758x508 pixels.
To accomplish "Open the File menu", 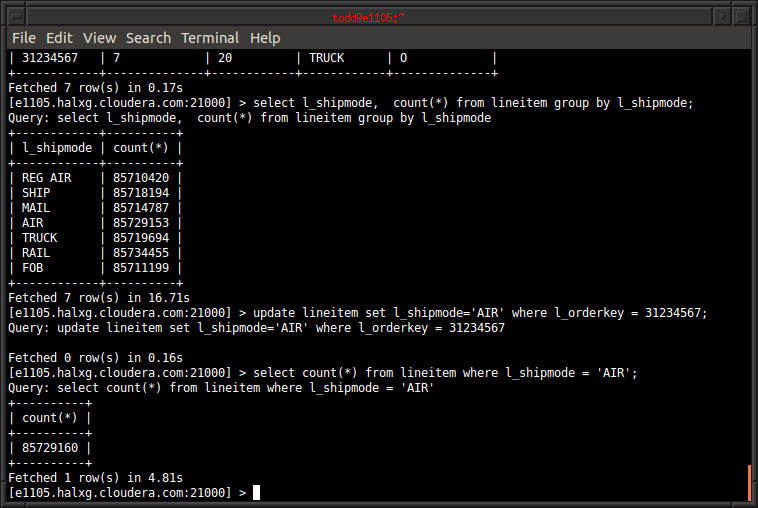I will point(23,38).
